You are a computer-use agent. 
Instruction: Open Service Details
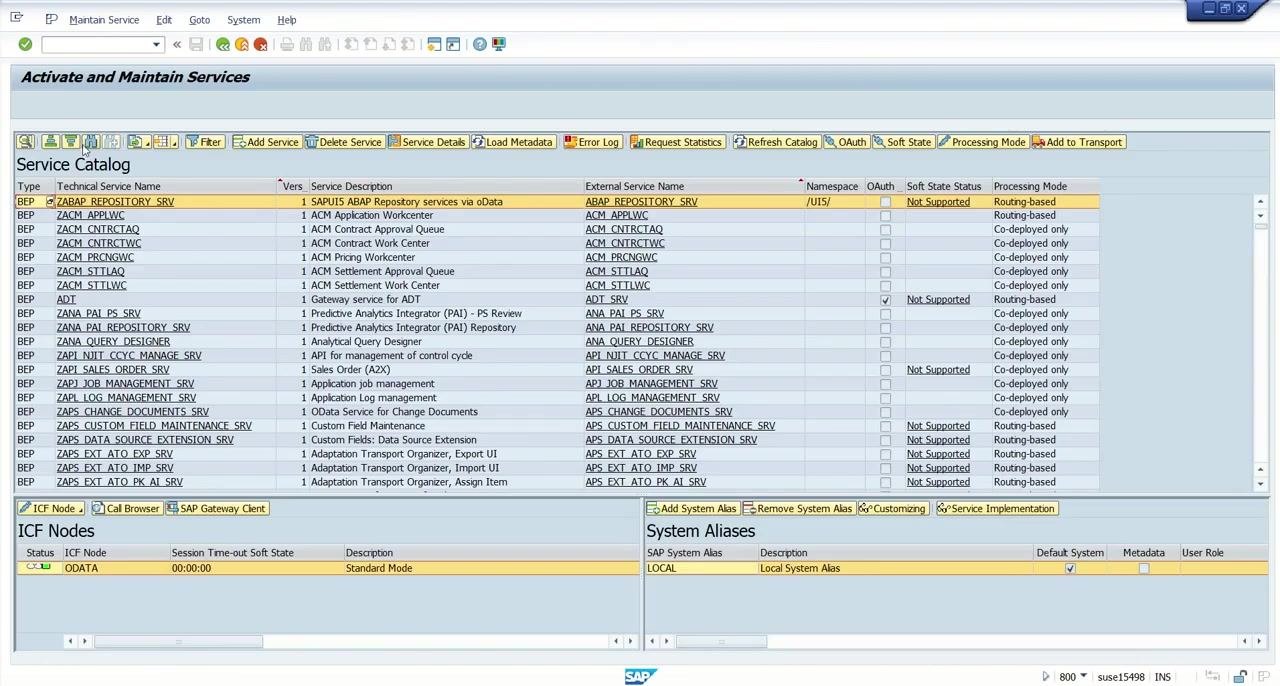(427, 142)
